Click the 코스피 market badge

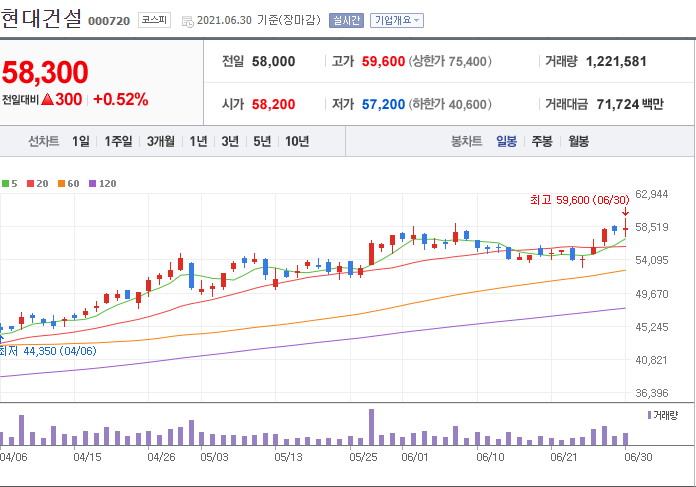coord(154,20)
